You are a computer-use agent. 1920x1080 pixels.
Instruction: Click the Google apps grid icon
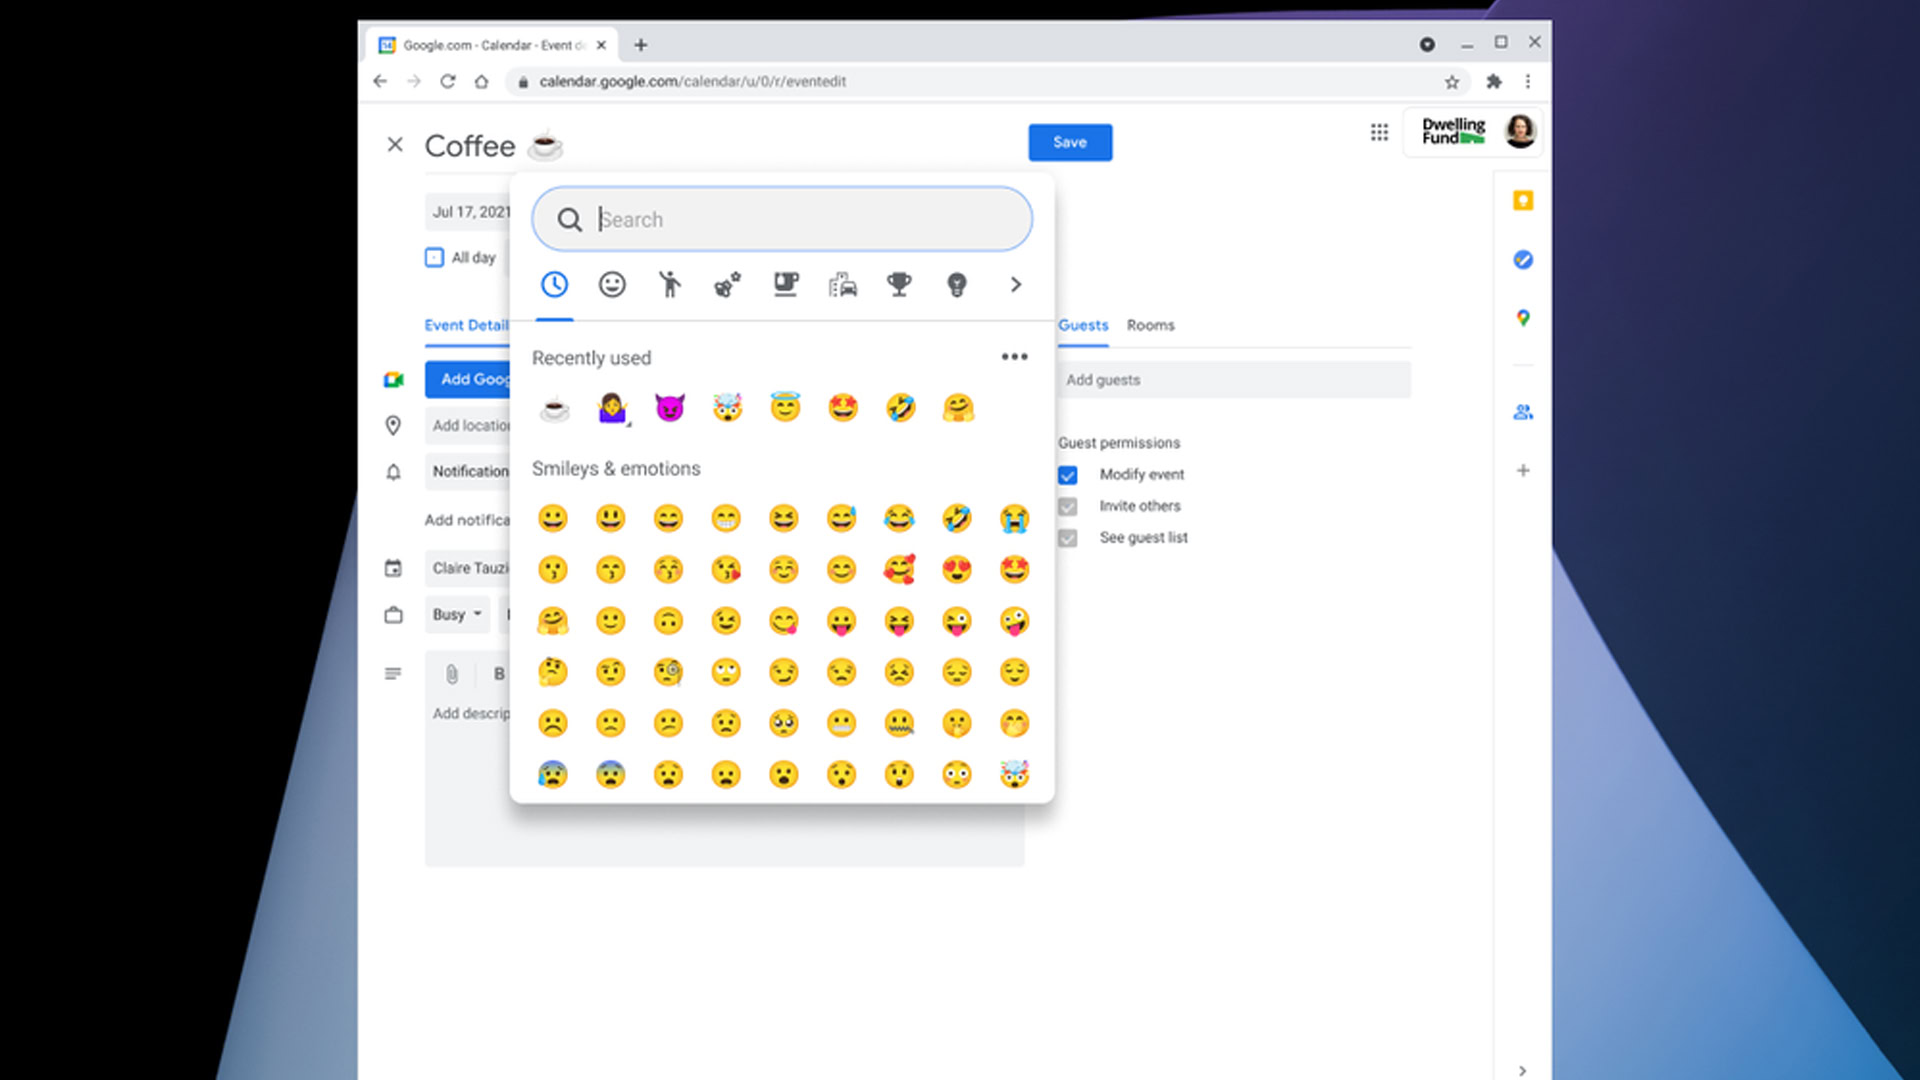pos(1379,132)
